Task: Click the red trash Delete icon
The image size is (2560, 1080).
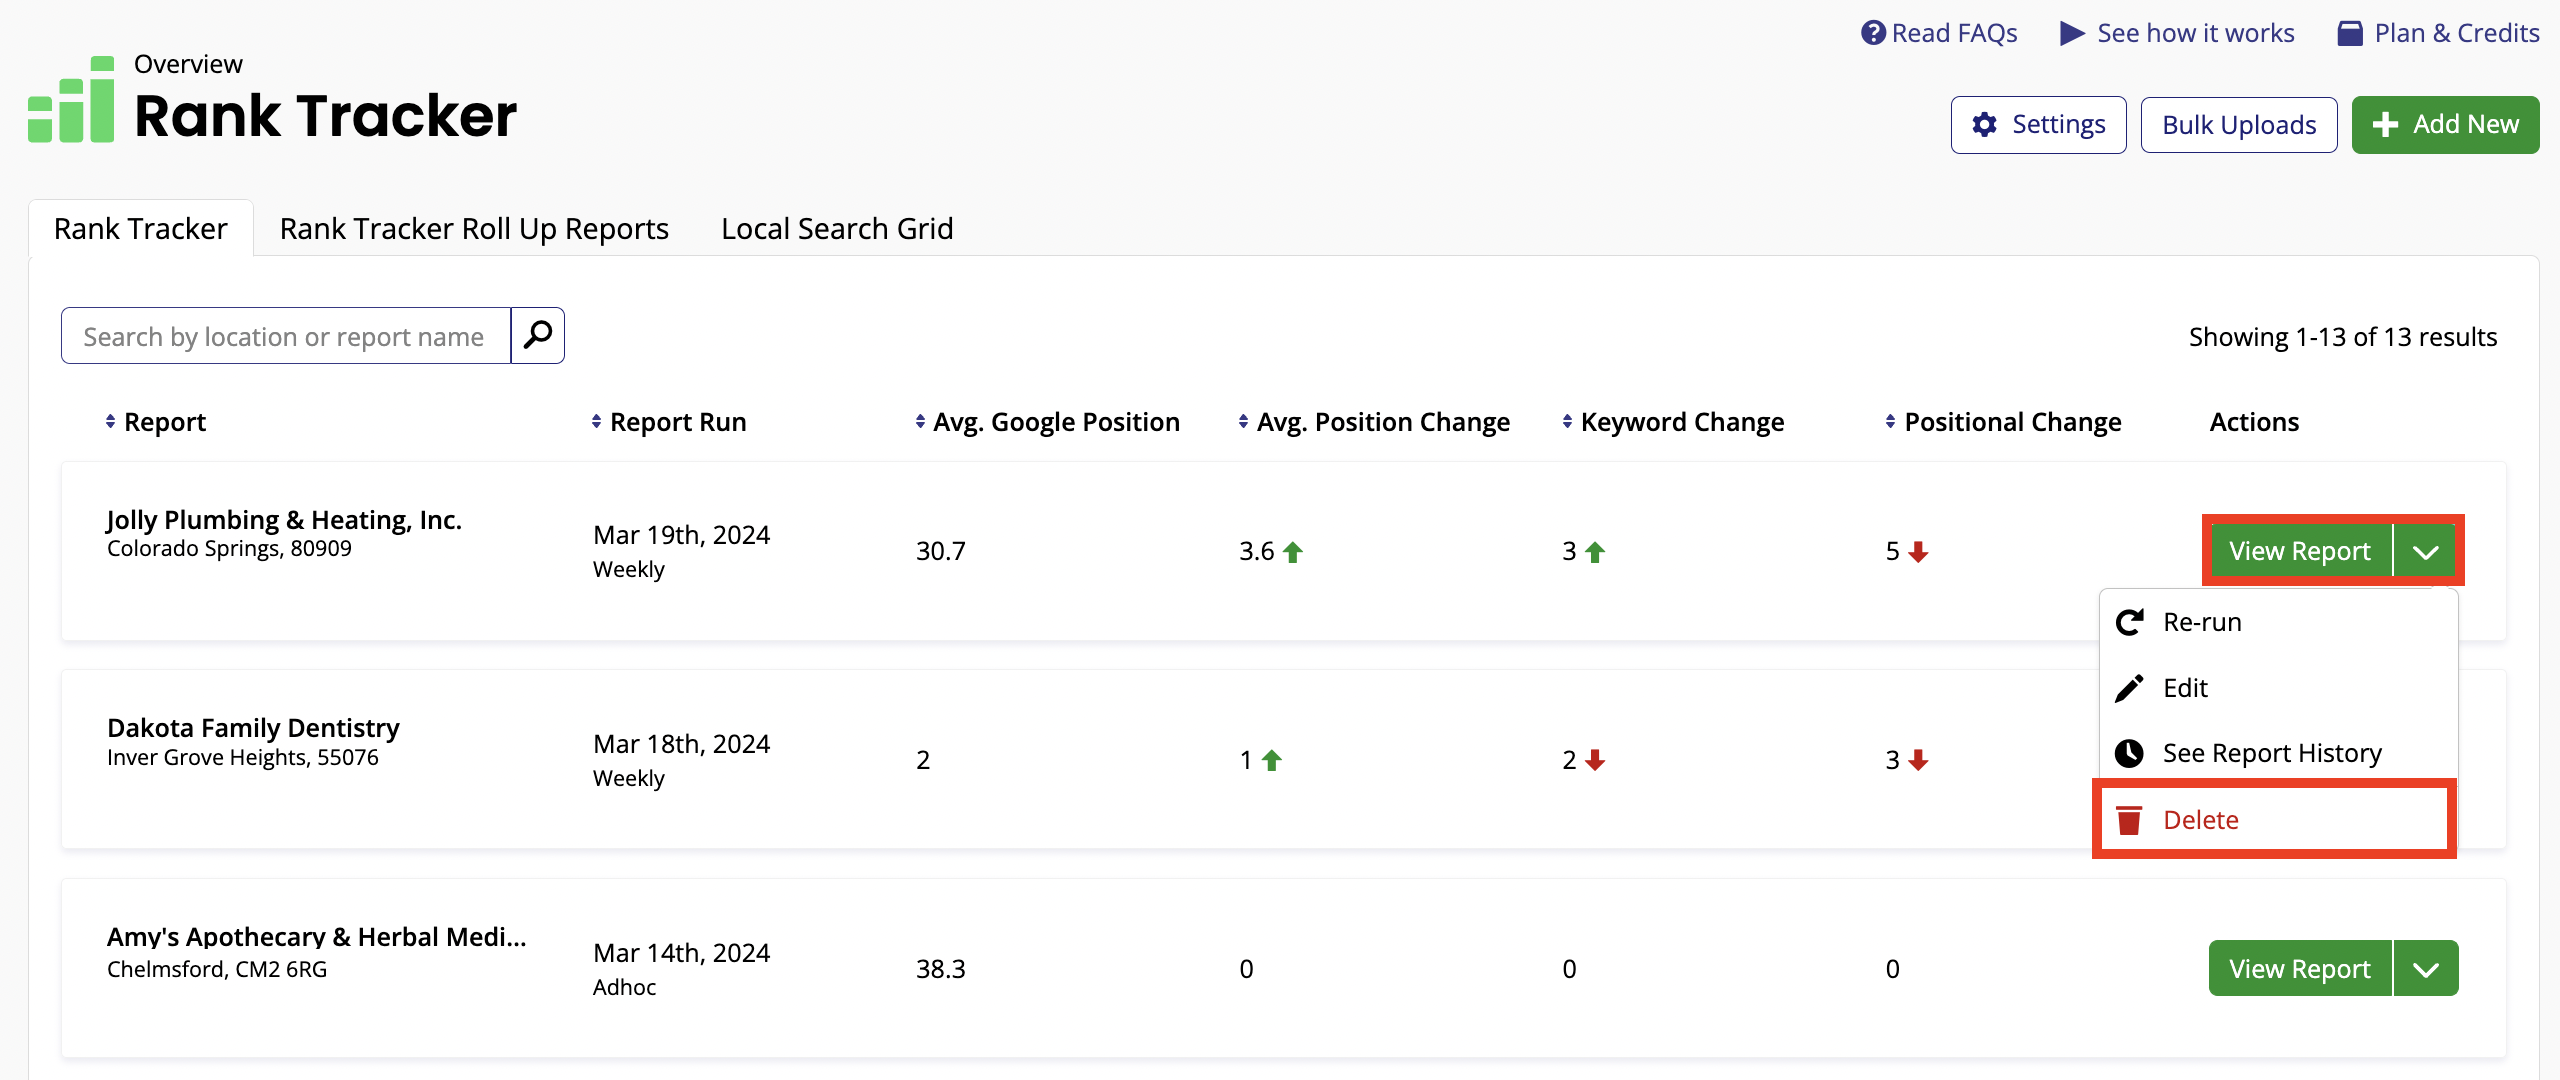Action: click(x=2129, y=820)
